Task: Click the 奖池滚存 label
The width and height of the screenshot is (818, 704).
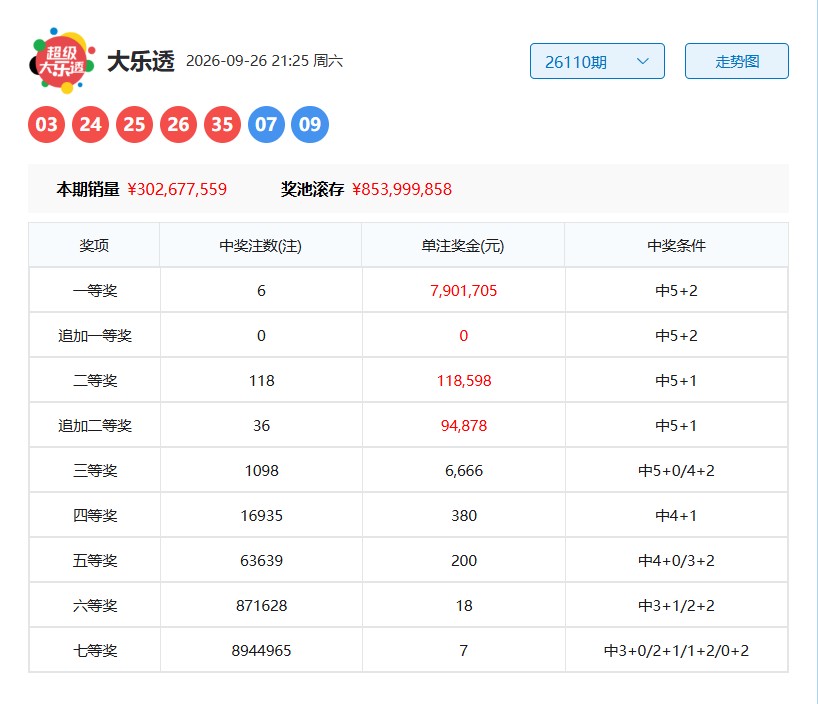Action: pyautogui.click(x=312, y=189)
